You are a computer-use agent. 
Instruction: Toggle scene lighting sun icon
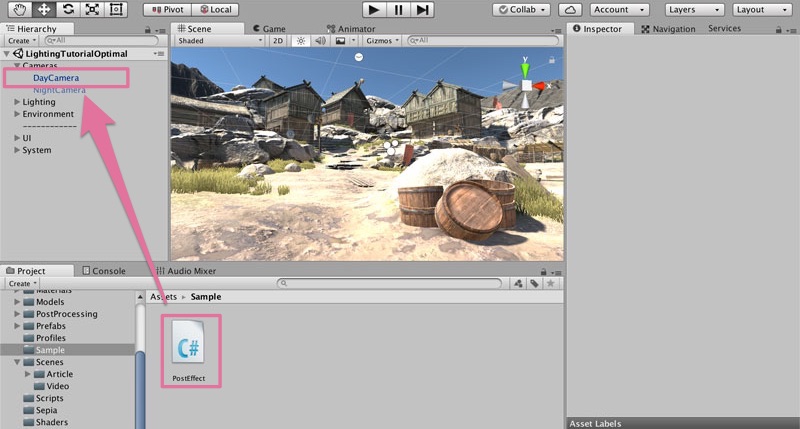point(301,41)
